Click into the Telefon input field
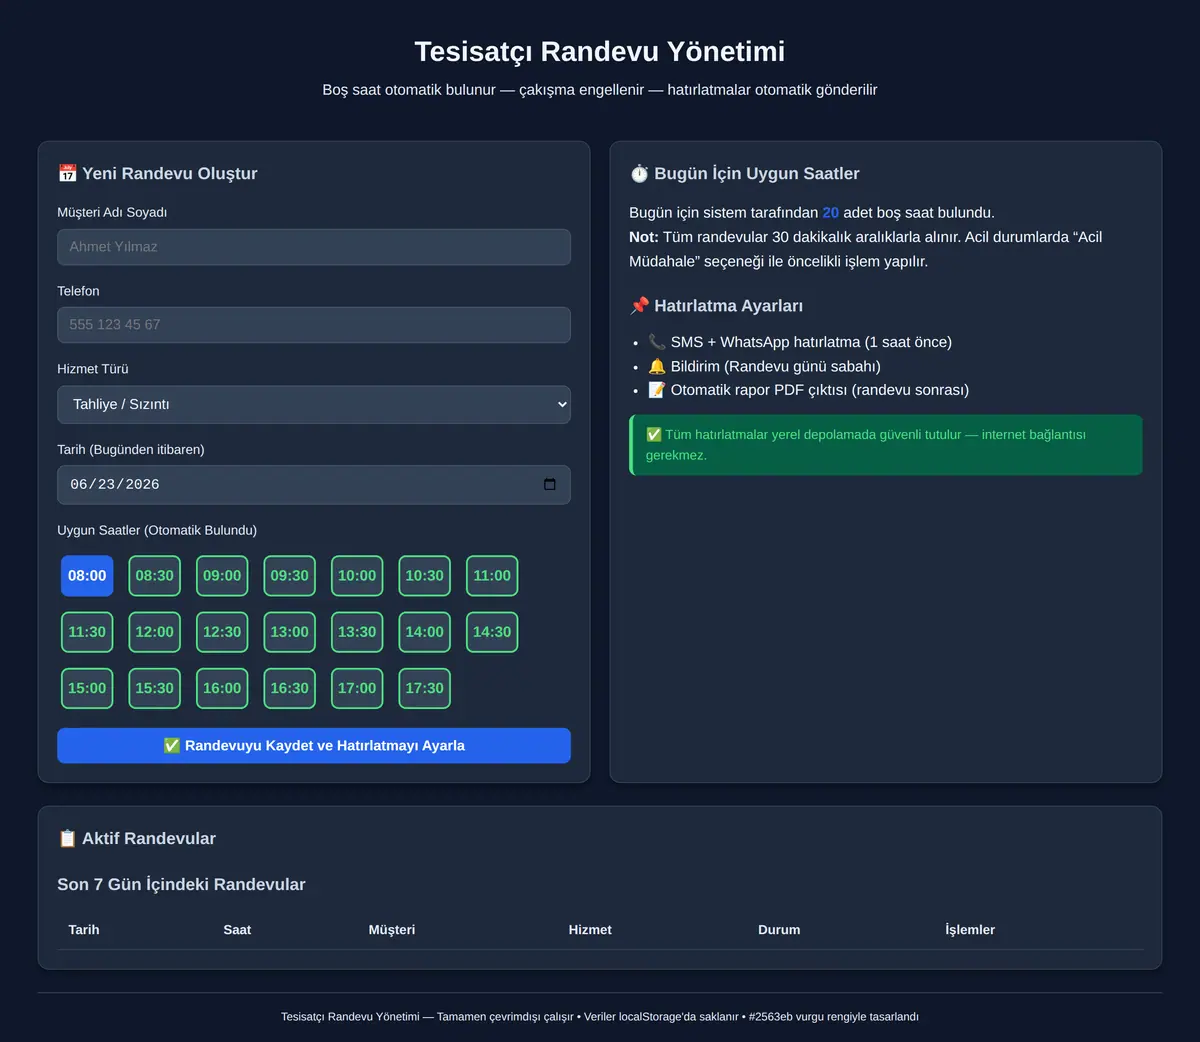 point(314,325)
